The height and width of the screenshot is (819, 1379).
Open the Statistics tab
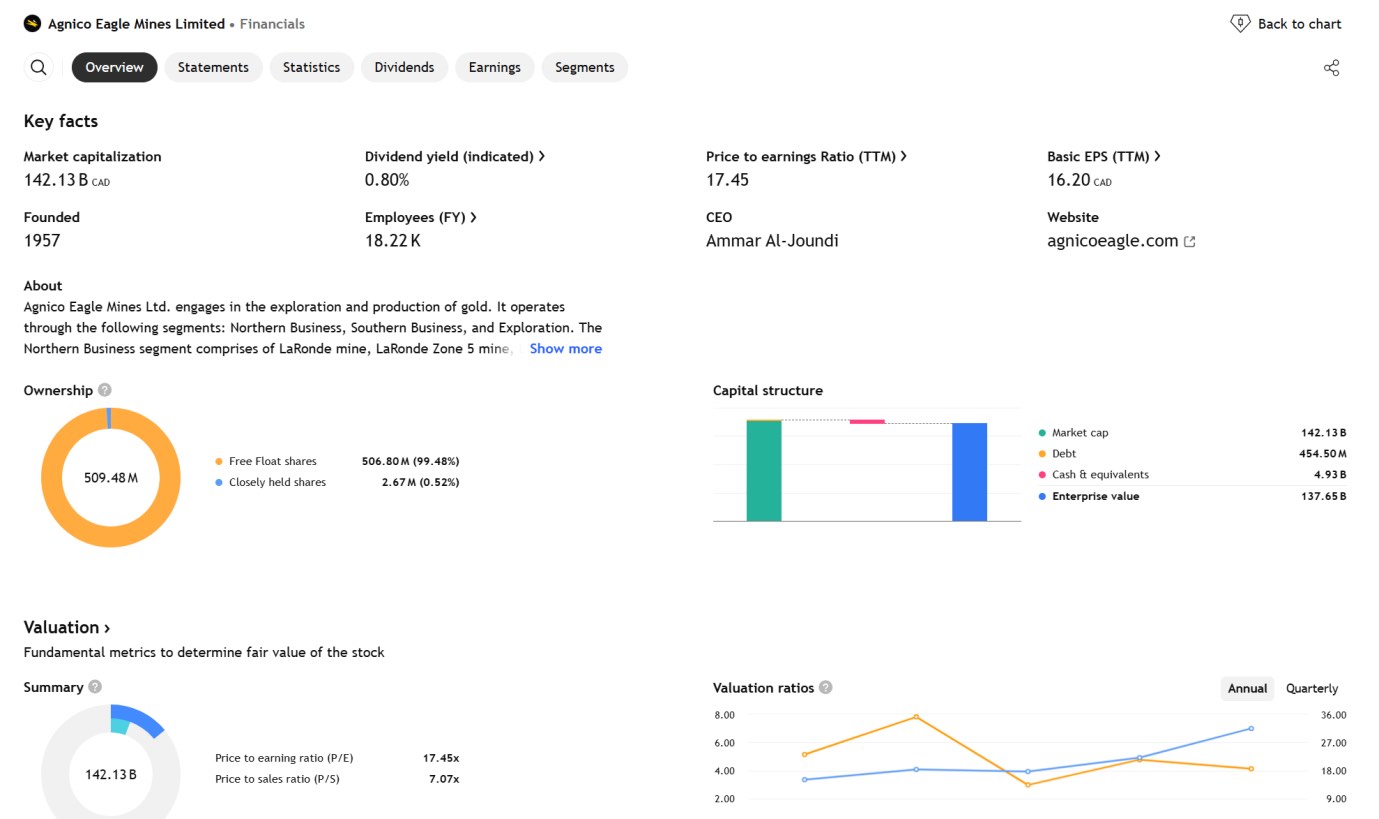tap(311, 67)
